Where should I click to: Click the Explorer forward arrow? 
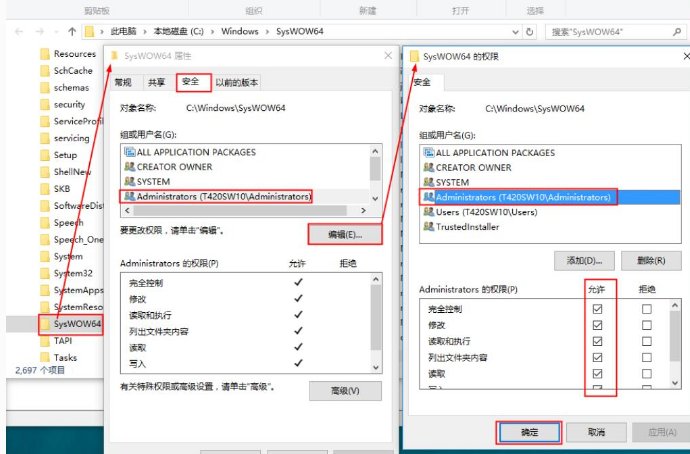tap(40, 32)
